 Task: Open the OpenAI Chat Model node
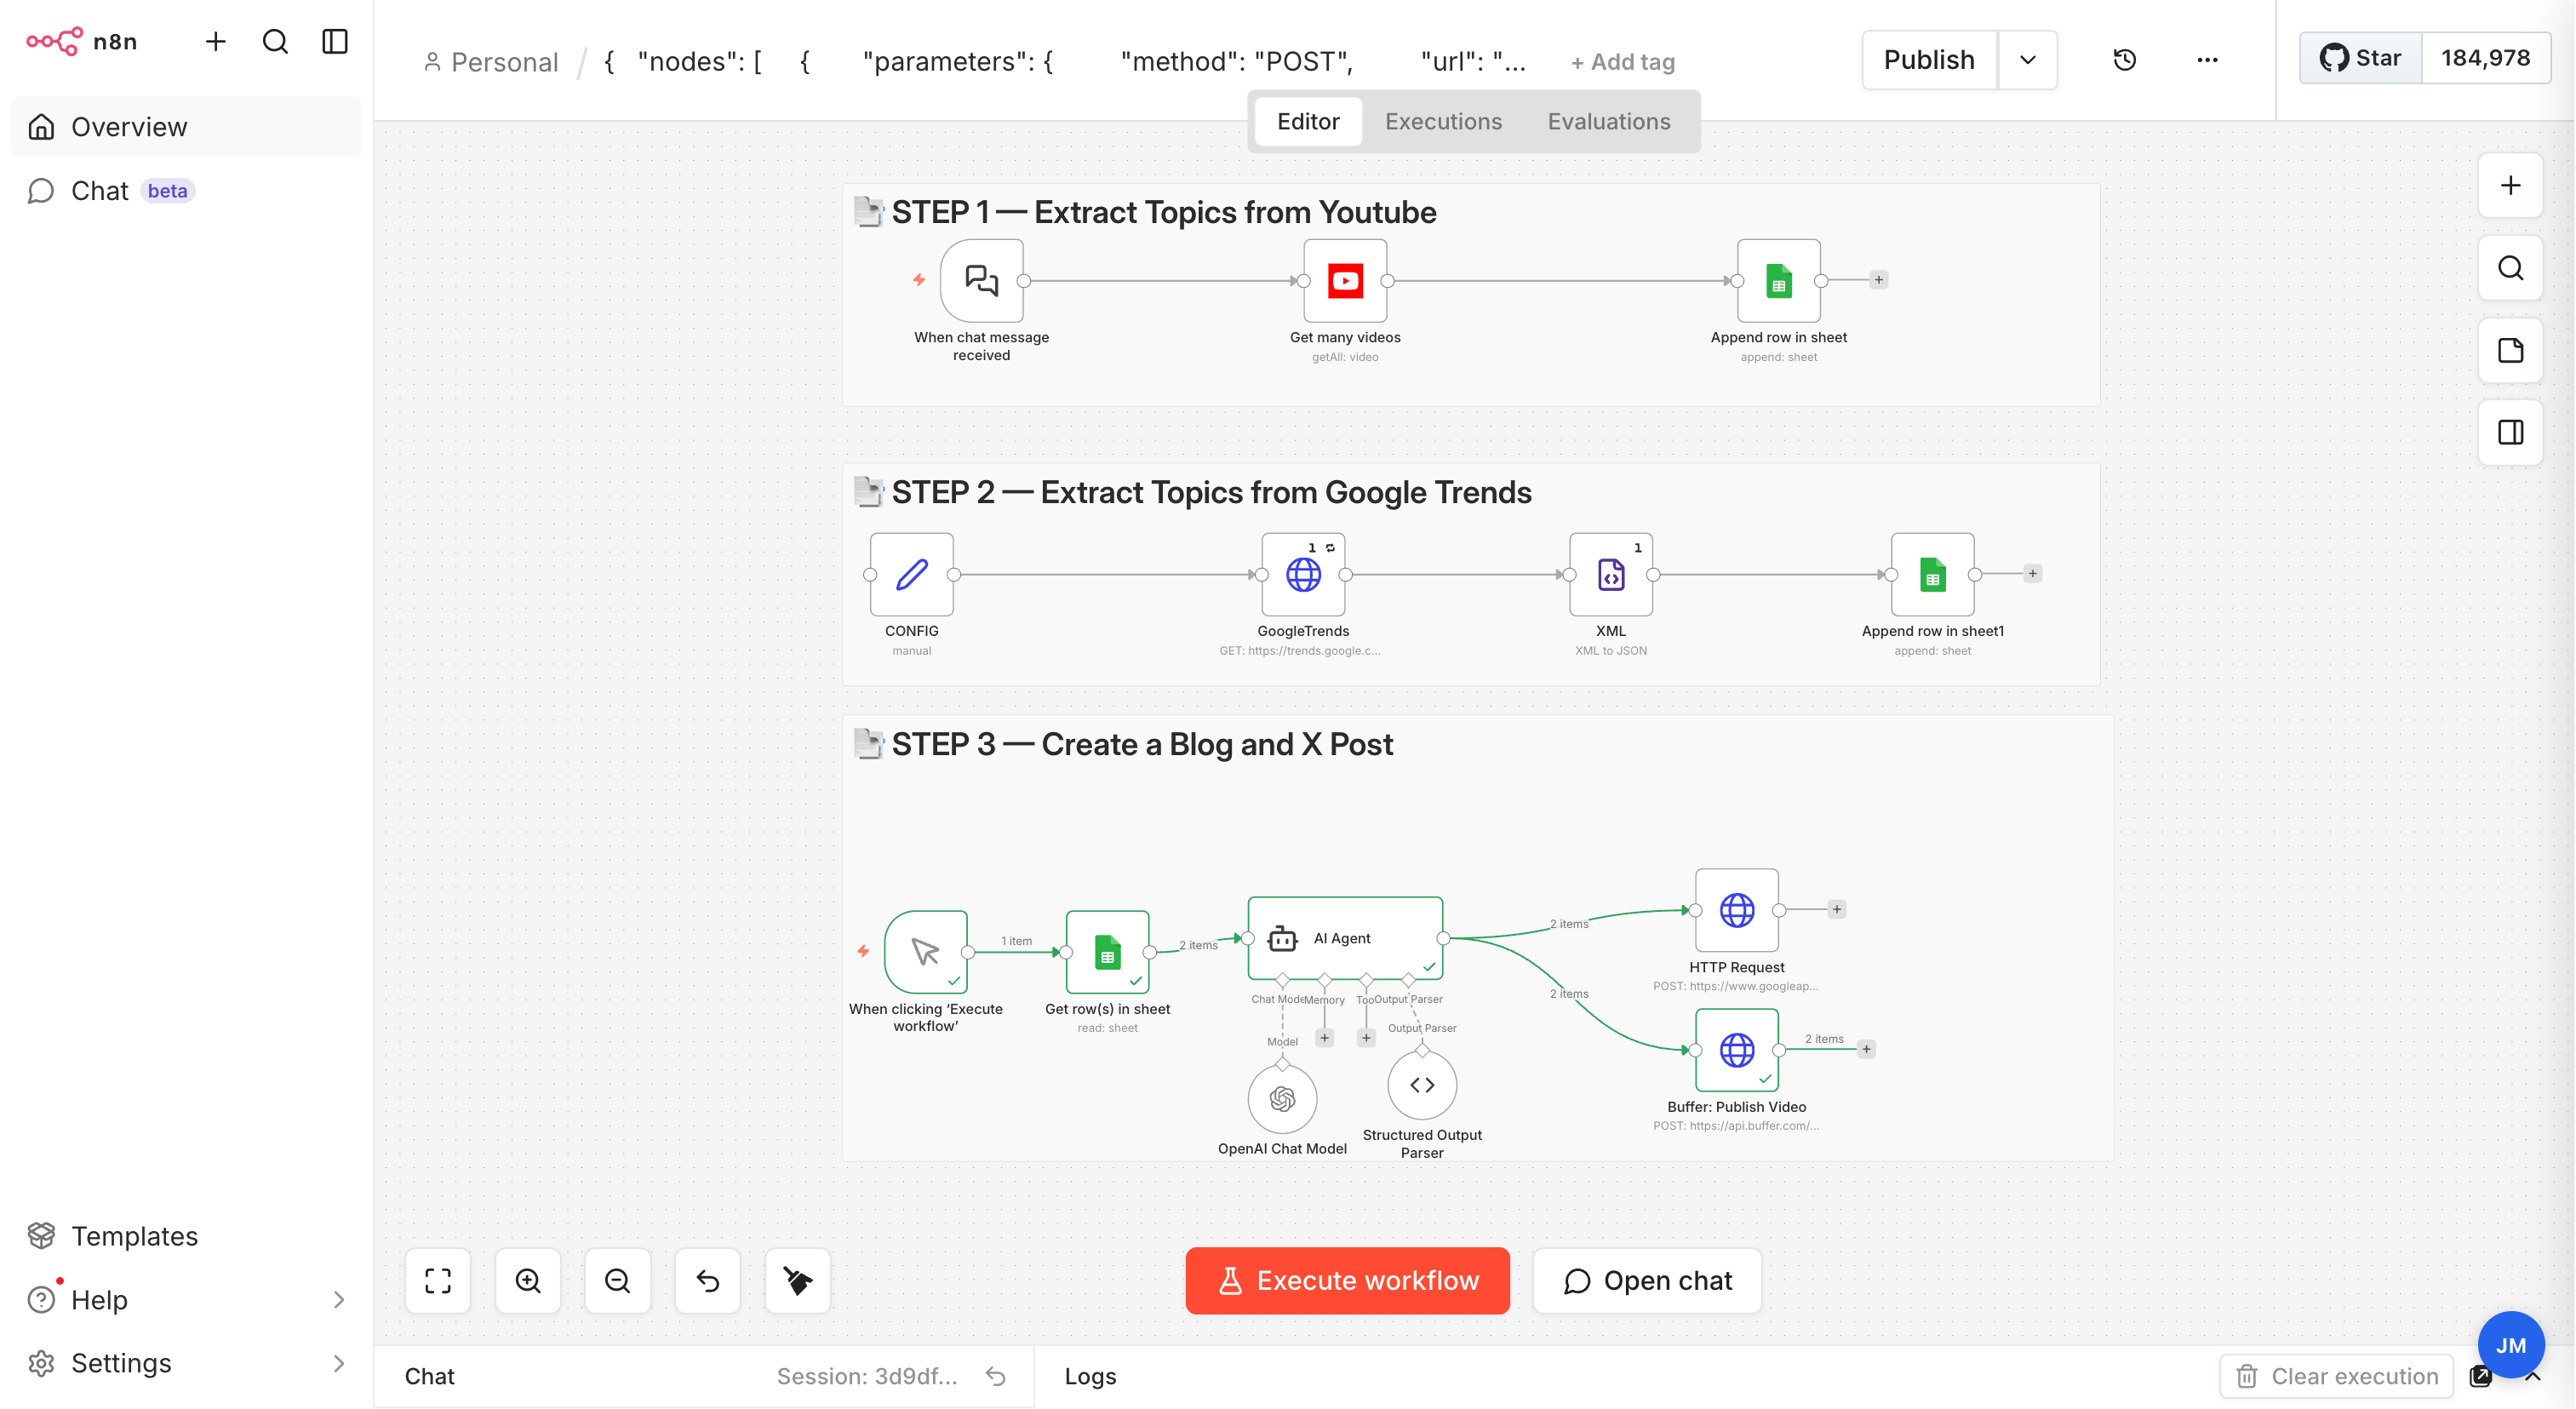[x=1283, y=1097]
